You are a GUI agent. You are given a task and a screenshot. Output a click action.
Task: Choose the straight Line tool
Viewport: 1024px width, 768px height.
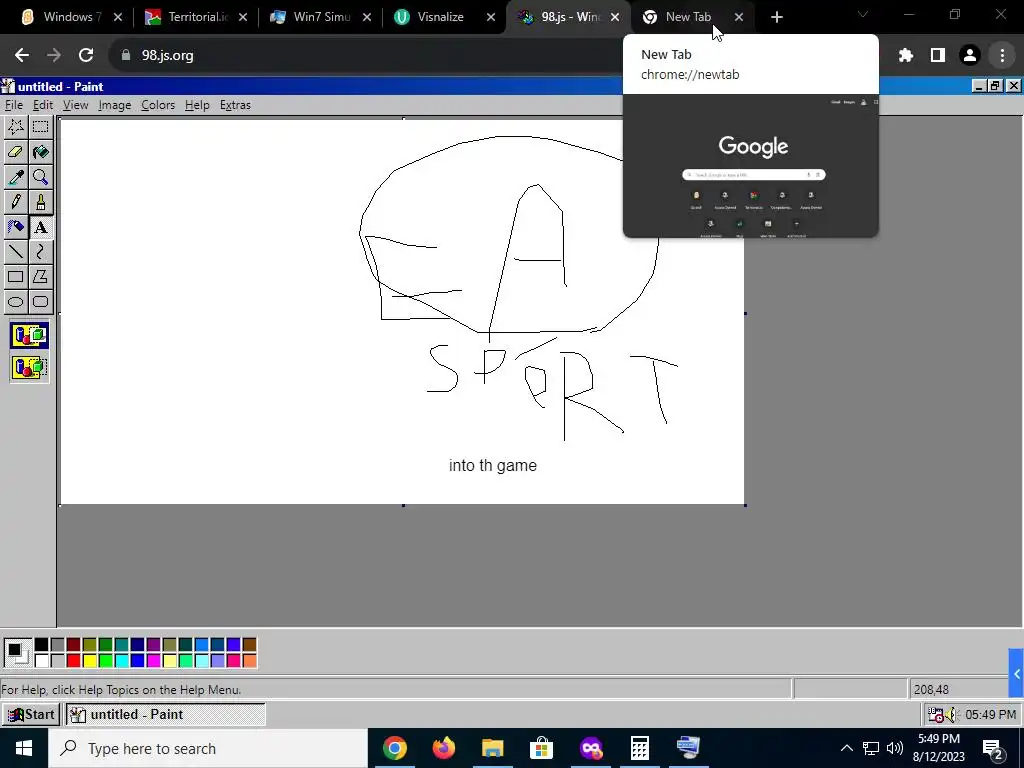point(16,251)
